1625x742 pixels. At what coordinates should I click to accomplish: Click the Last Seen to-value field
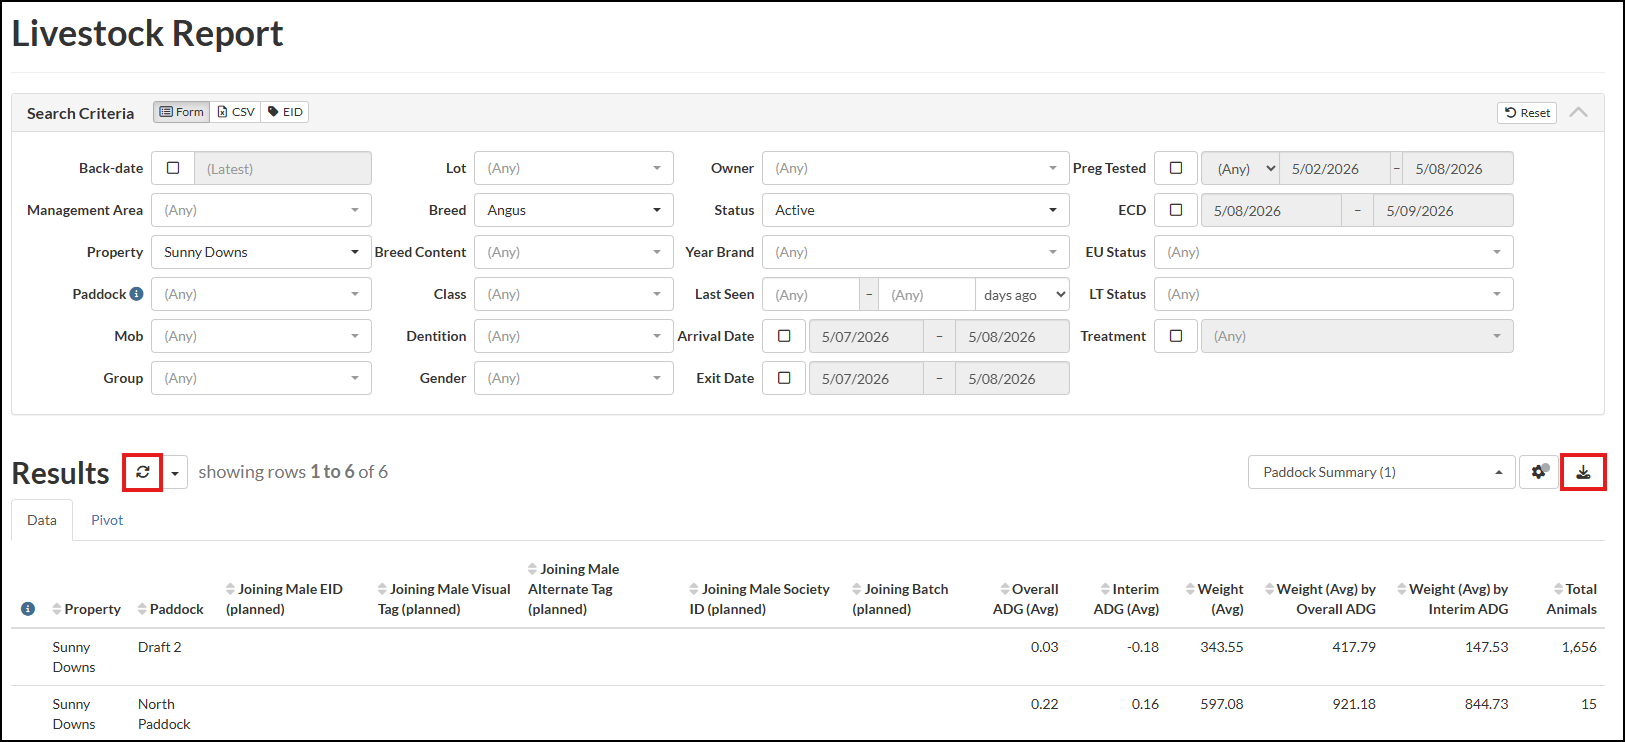[x=927, y=294]
